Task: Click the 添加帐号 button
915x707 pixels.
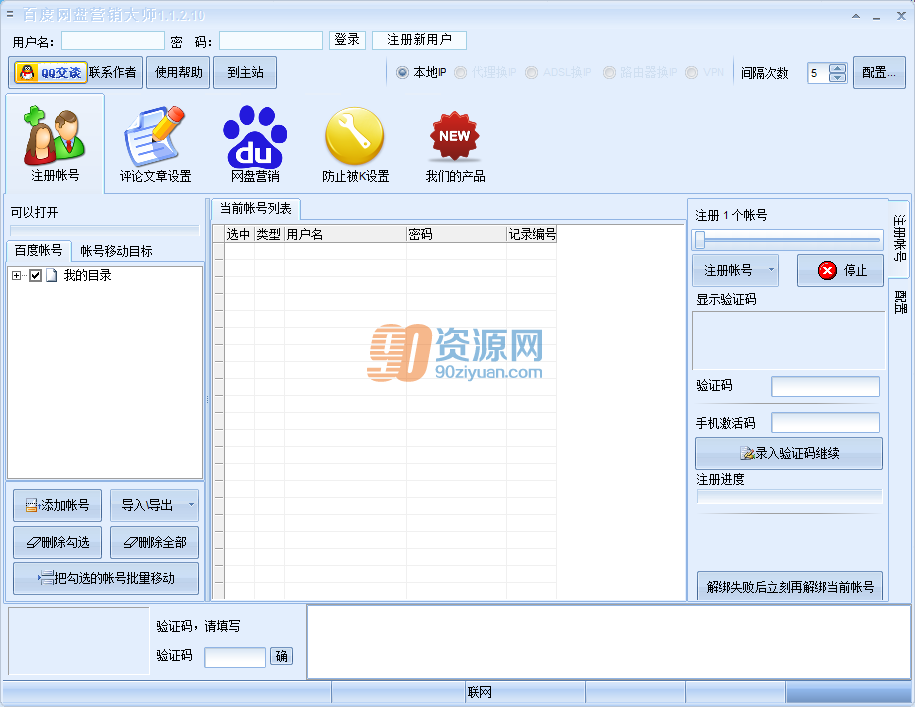Action: click(57, 505)
